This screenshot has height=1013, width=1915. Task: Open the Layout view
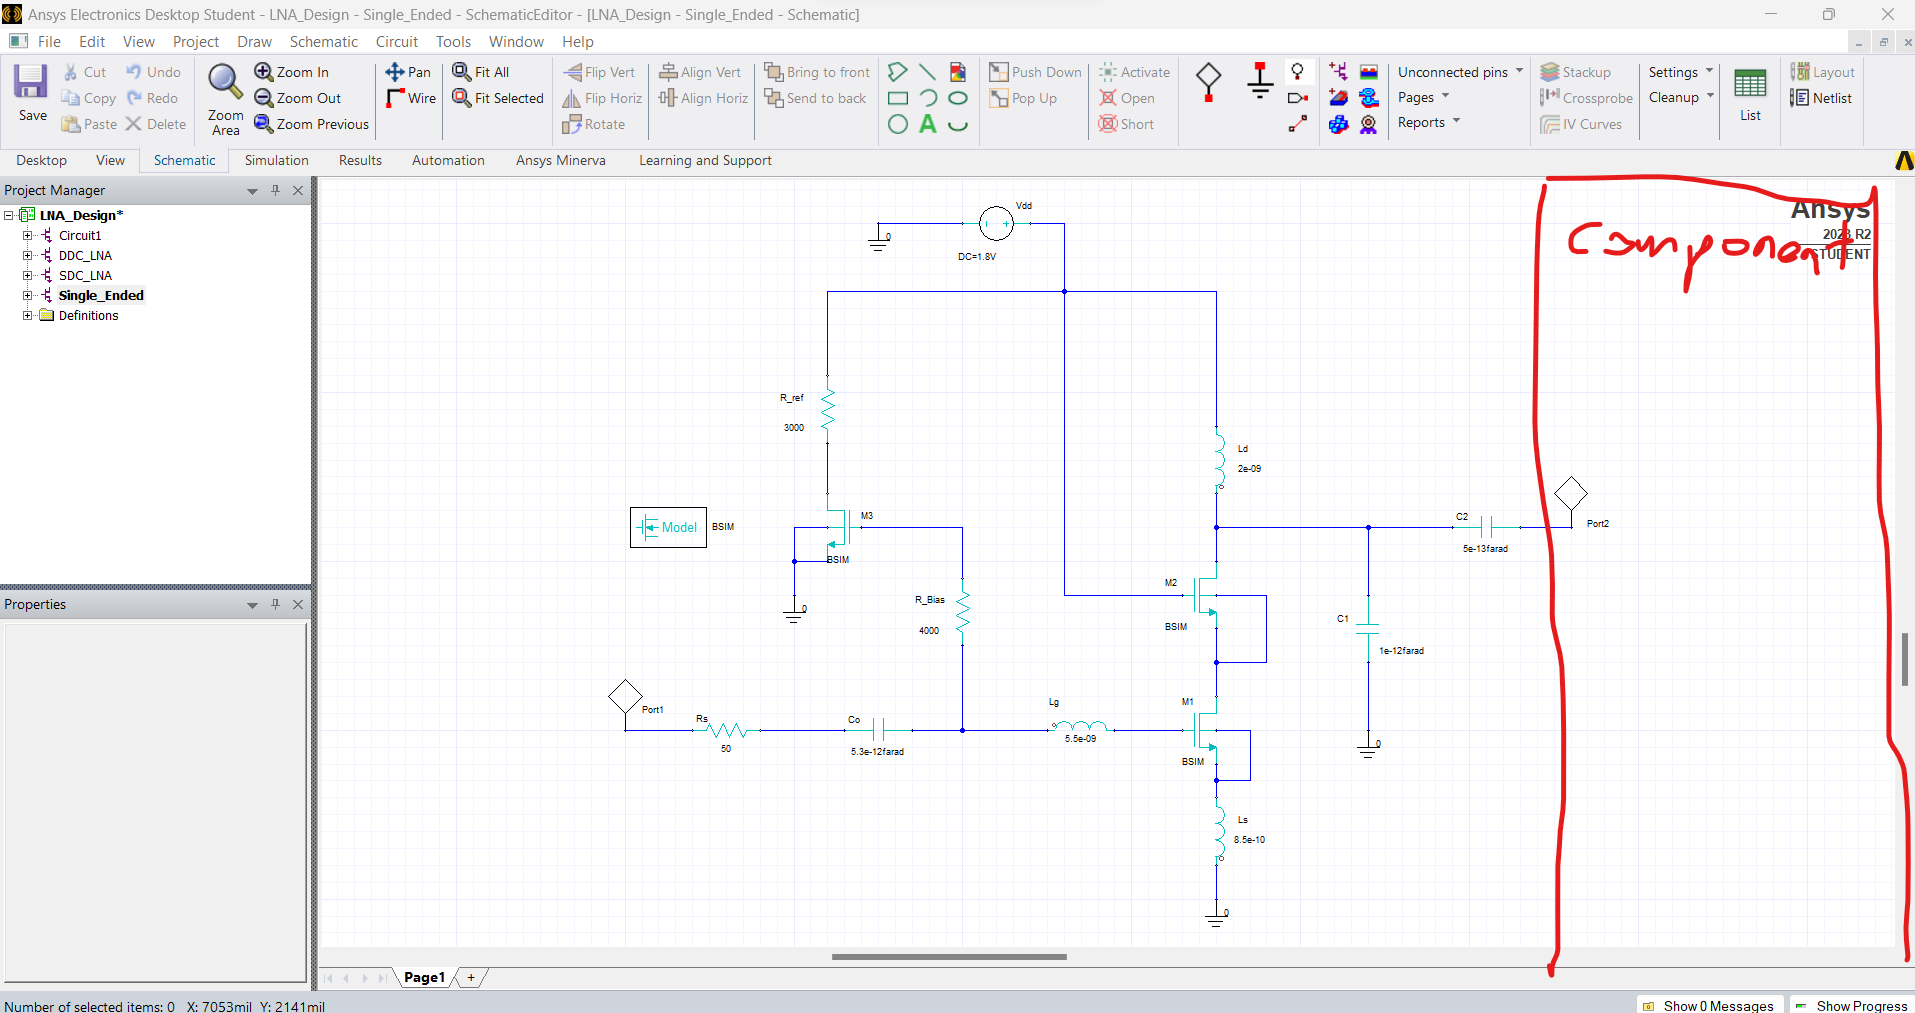tap(1822, 72)
